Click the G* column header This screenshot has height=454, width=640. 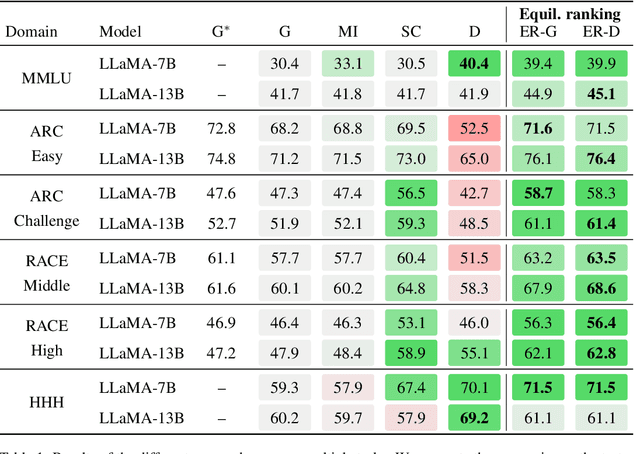point(223,31)
